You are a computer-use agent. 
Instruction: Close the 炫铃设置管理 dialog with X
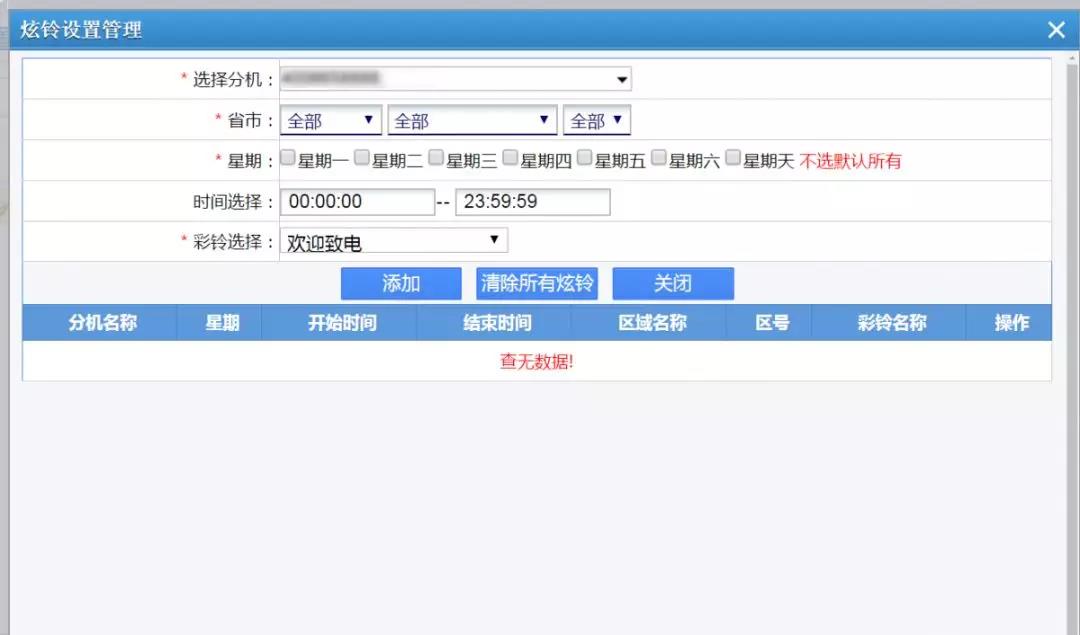[1056, 30]
